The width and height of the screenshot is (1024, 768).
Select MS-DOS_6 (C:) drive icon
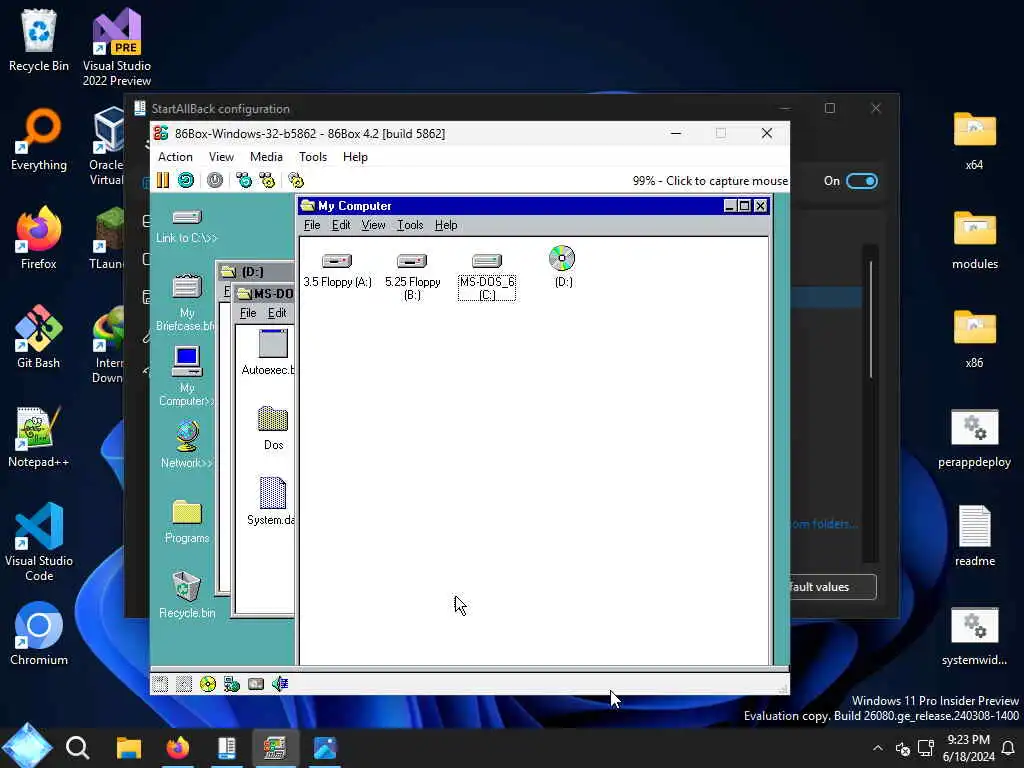coord(487,277)
